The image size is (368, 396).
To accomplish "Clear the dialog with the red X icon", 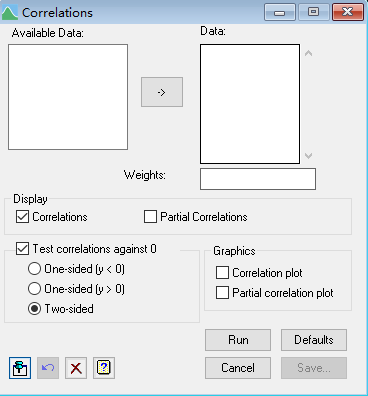I will tap(76, 368).
